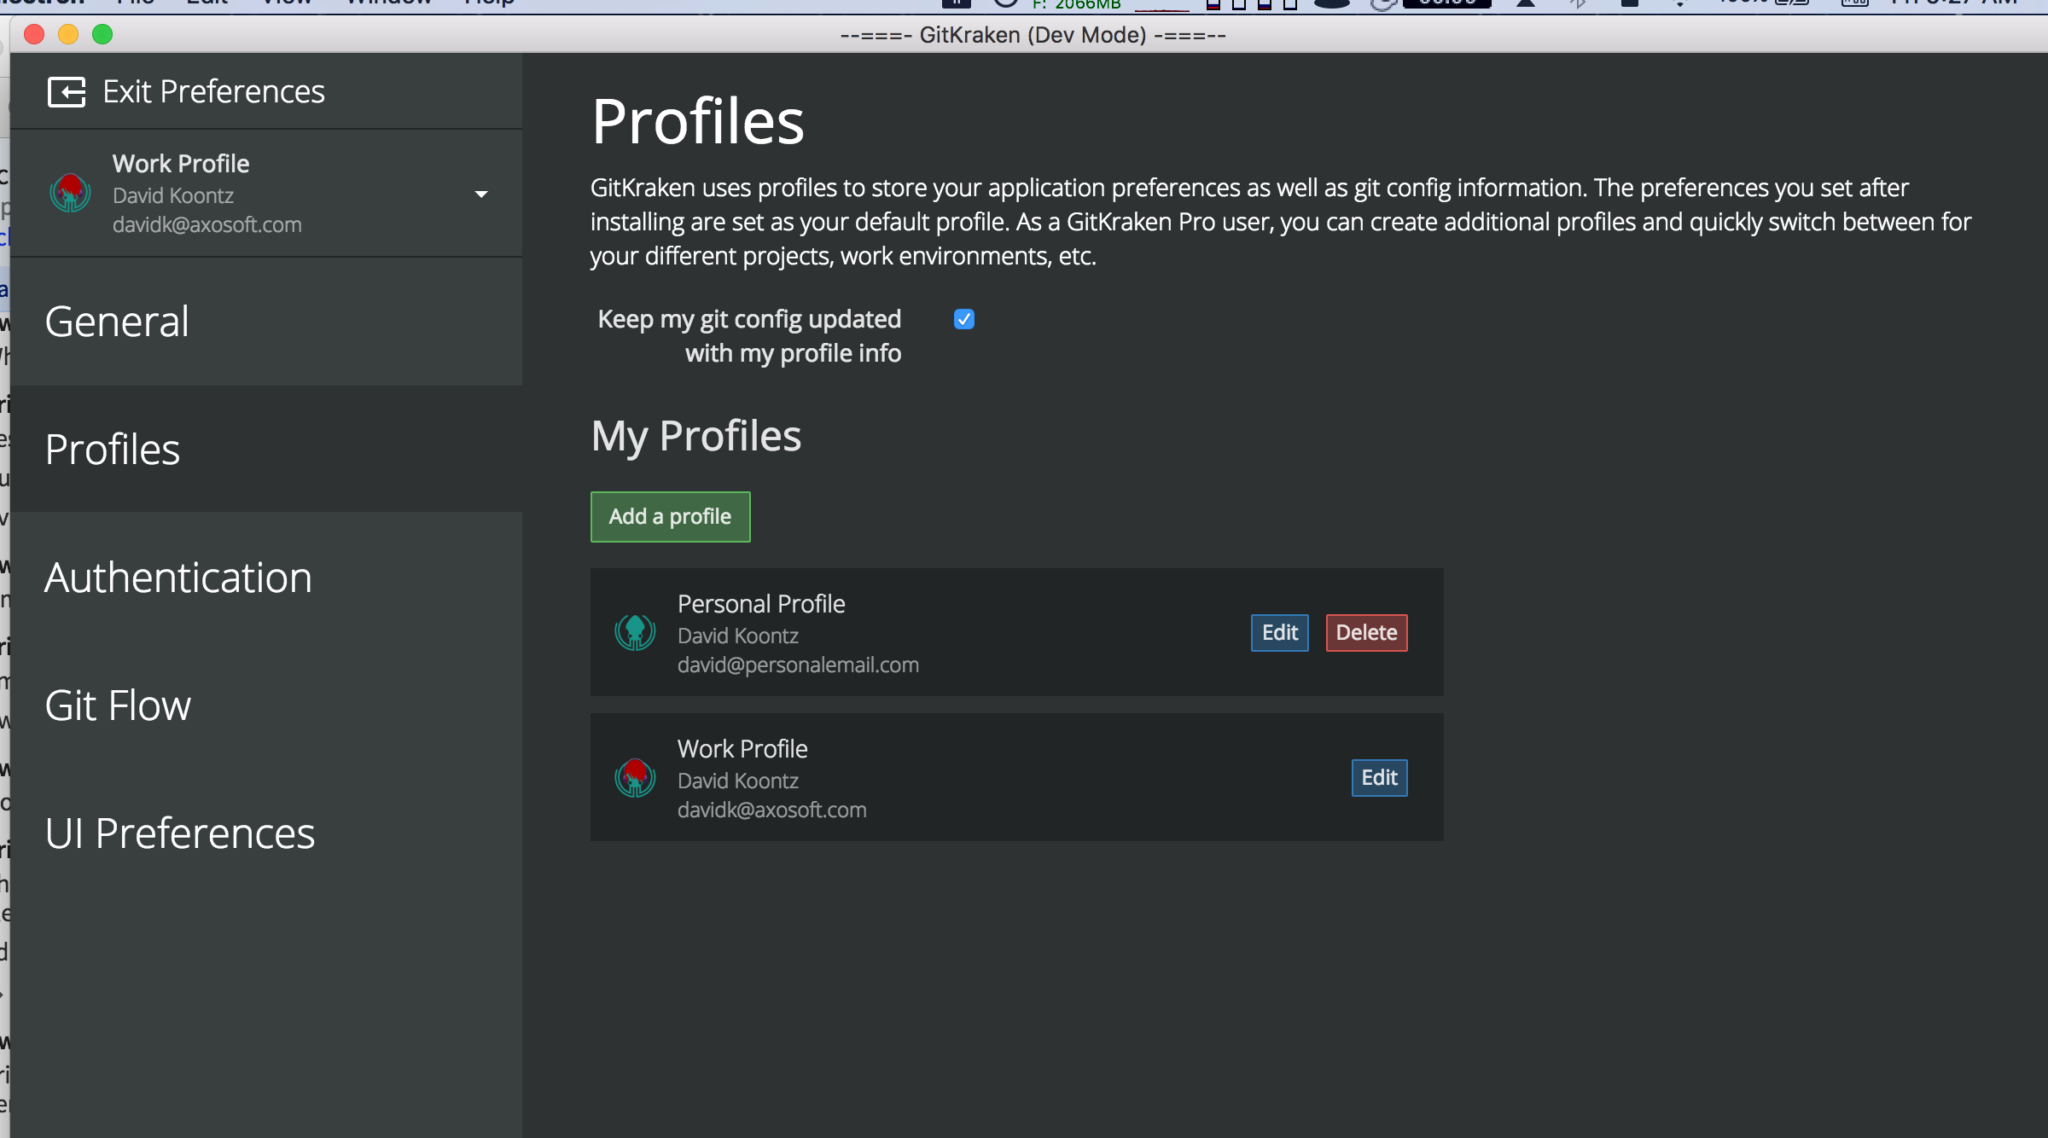Click the Add a profile button
This screenshot has height=1138, width=2048.
pos(669,516)
